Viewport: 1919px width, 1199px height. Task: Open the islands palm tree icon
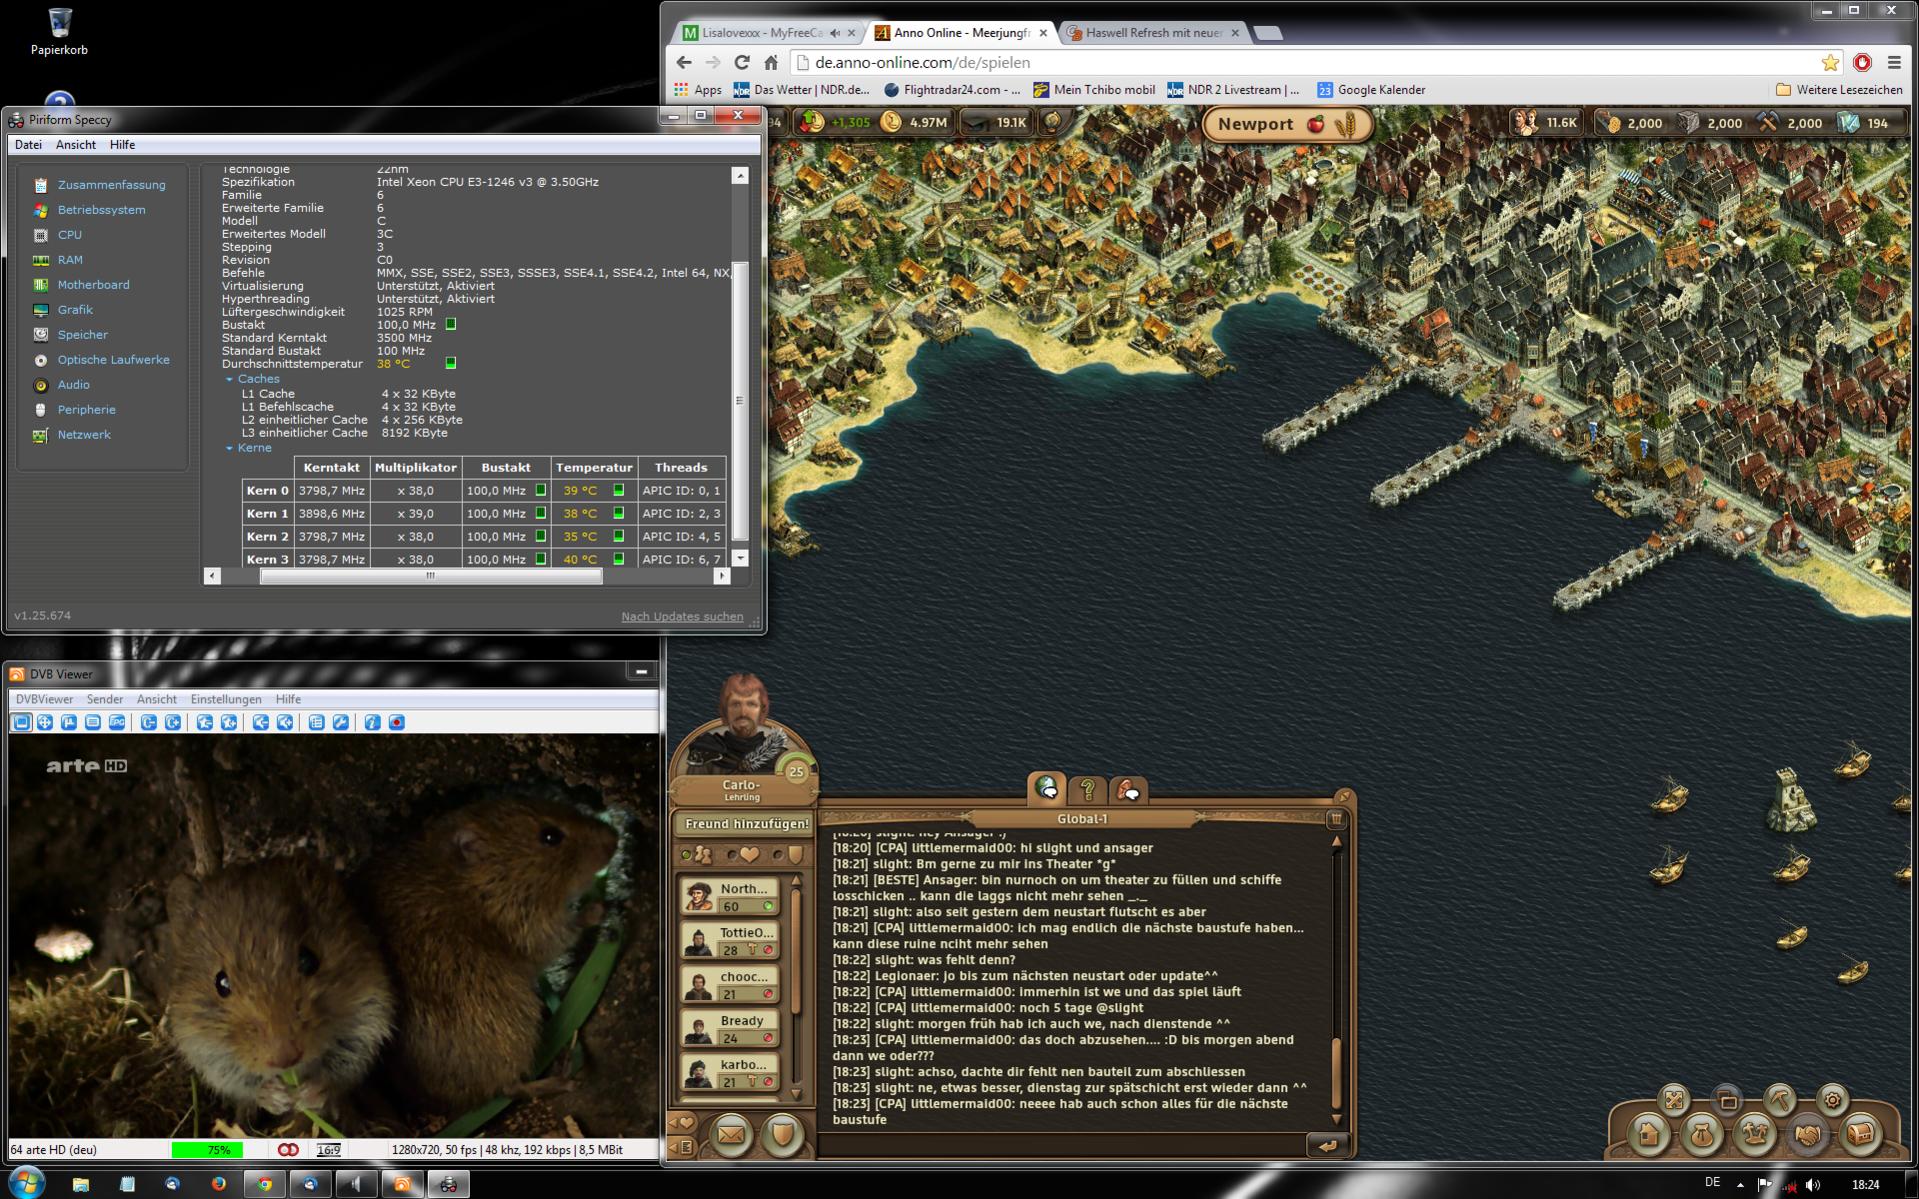[x=1755, y=1135]
